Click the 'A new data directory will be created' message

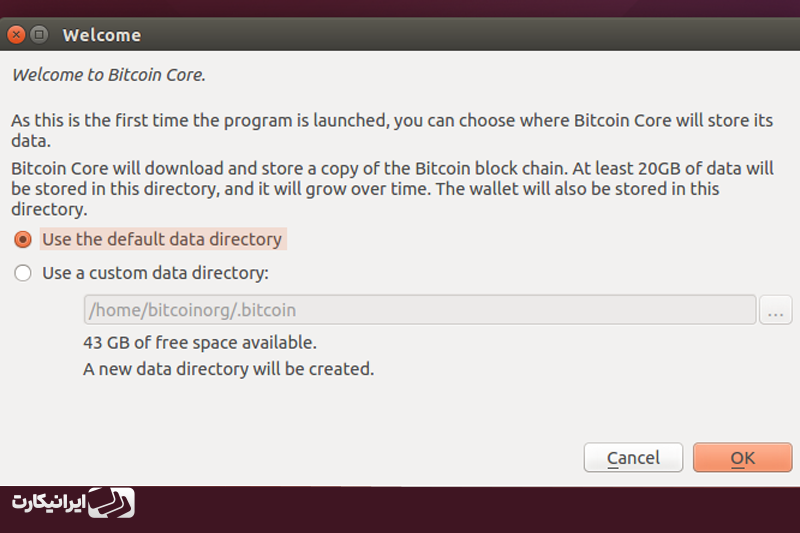[x=229, y=369]
